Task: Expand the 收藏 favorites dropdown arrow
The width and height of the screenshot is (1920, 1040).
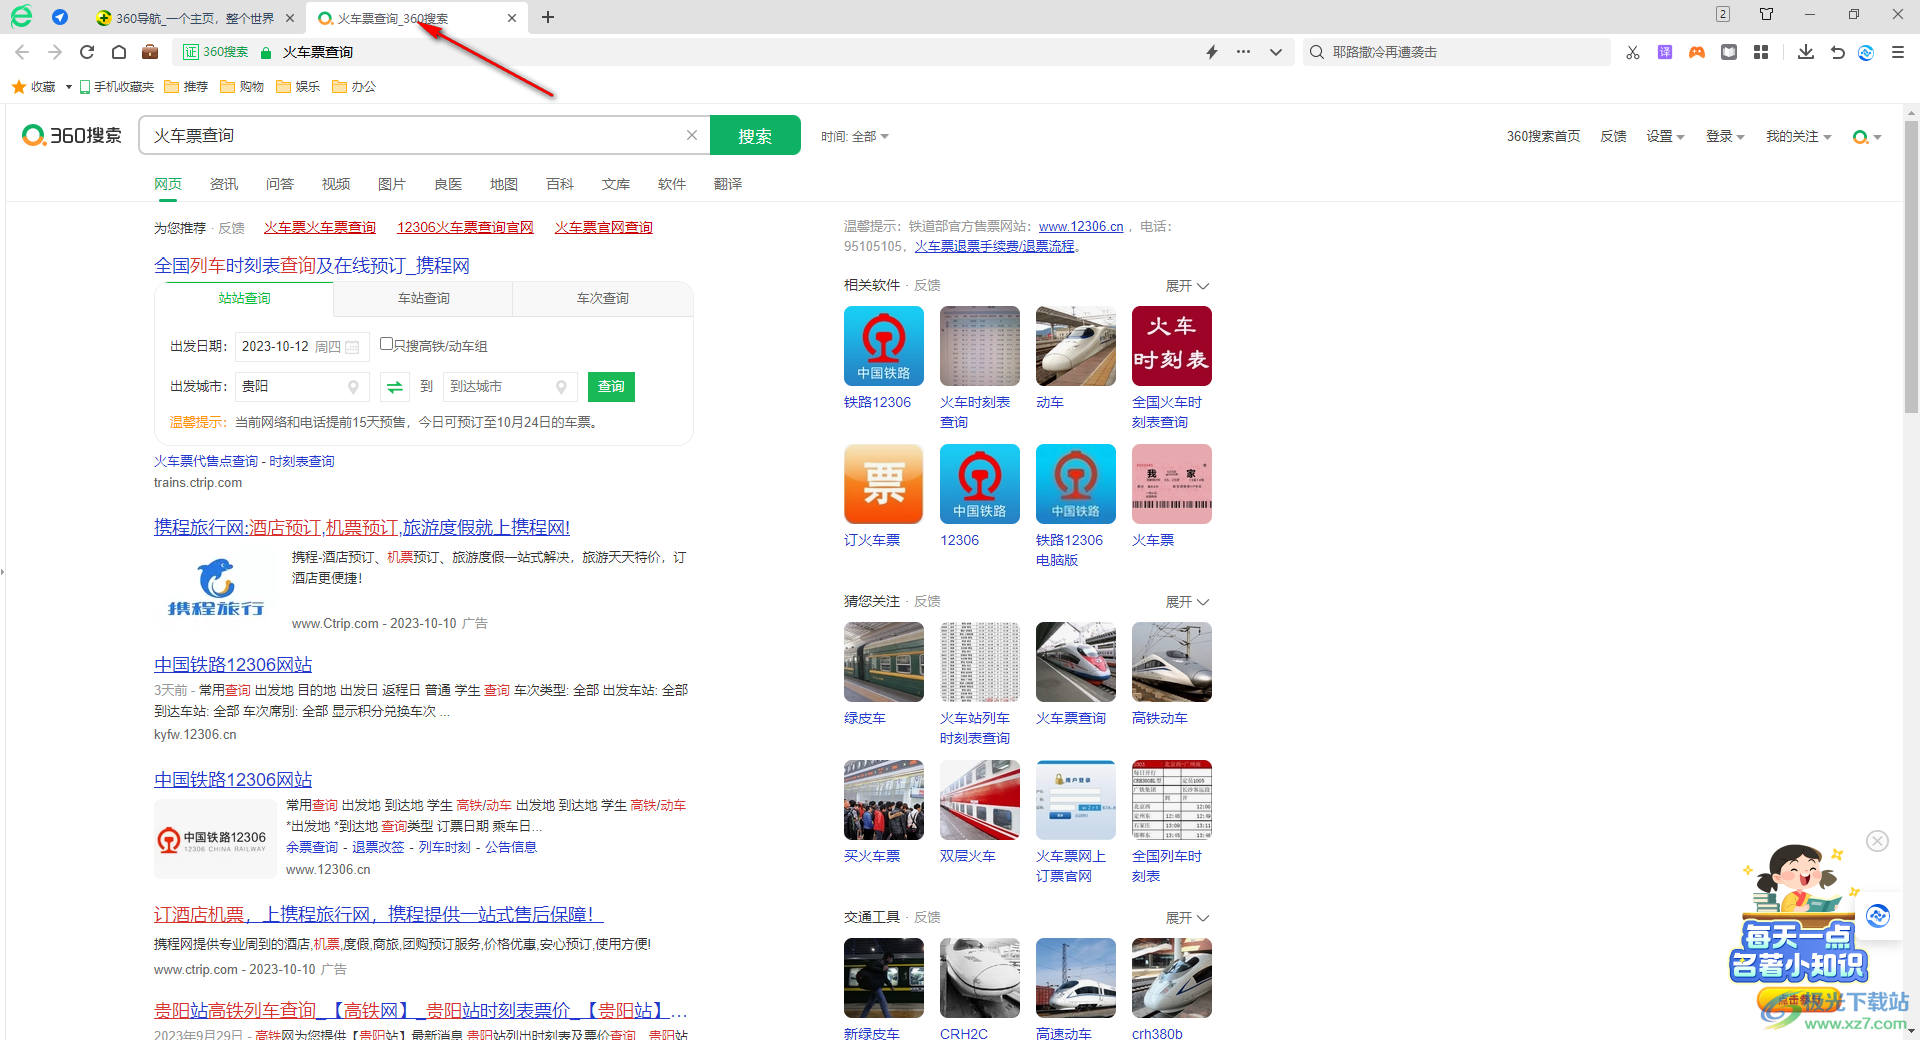Action: coord(68,87)
